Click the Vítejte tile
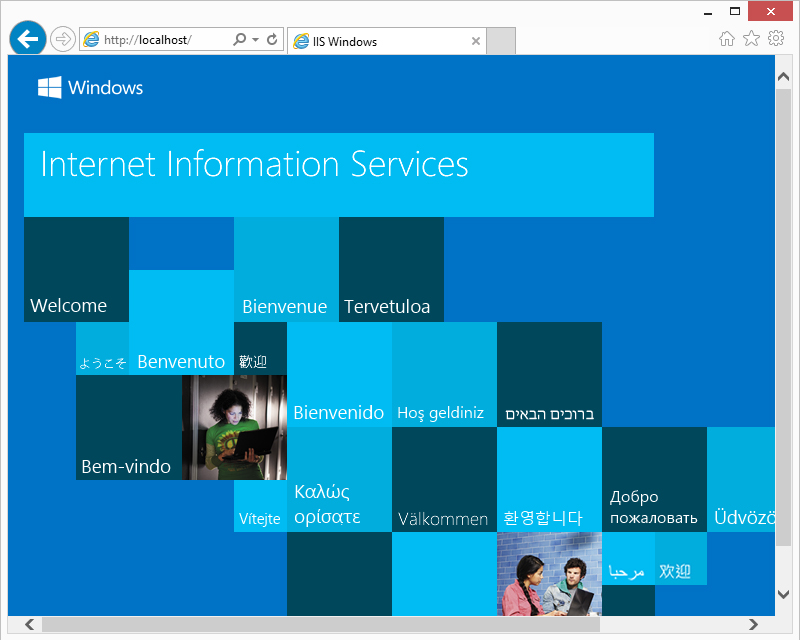Viewport: 800px width, 640px height. tap(260, 506)
